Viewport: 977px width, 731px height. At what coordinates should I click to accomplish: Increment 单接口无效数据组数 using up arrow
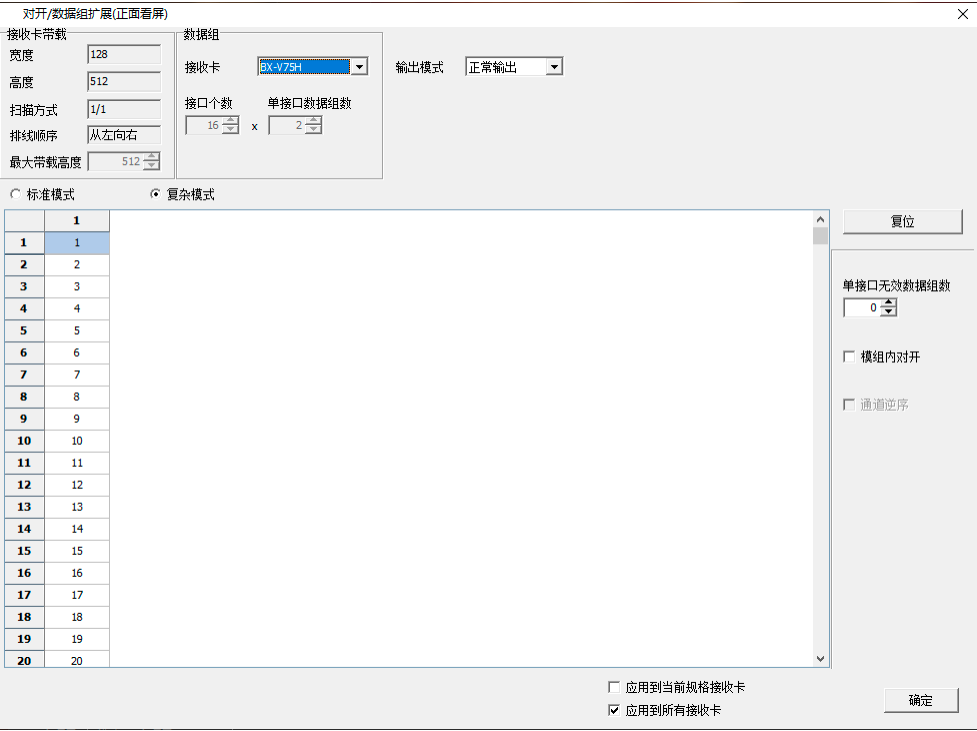890,303
